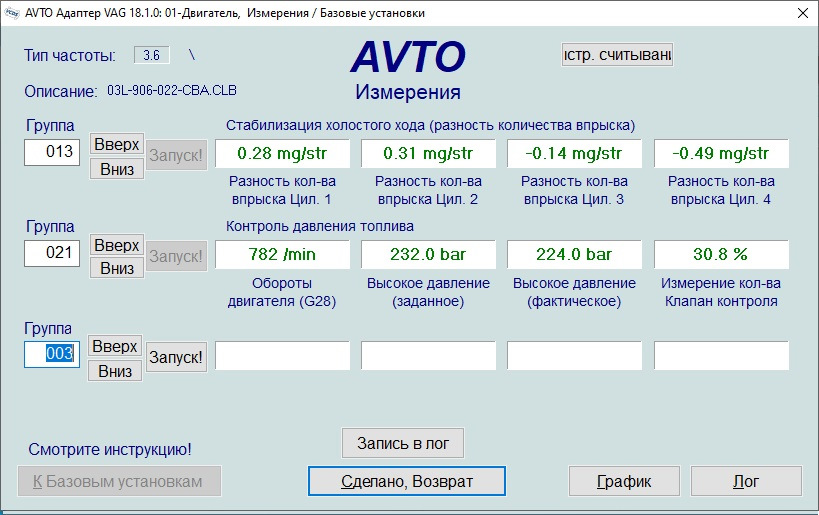The width and height of the screenshot is (819, 515).
Task: Click the Запись в лог button
Action: pyautogui.click(x=403, y=443)
